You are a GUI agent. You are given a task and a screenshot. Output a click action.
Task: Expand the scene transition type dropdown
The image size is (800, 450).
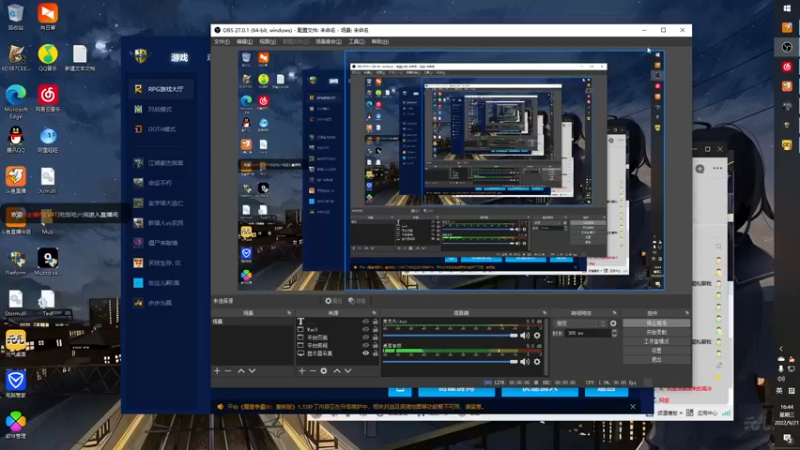(578, 323)
